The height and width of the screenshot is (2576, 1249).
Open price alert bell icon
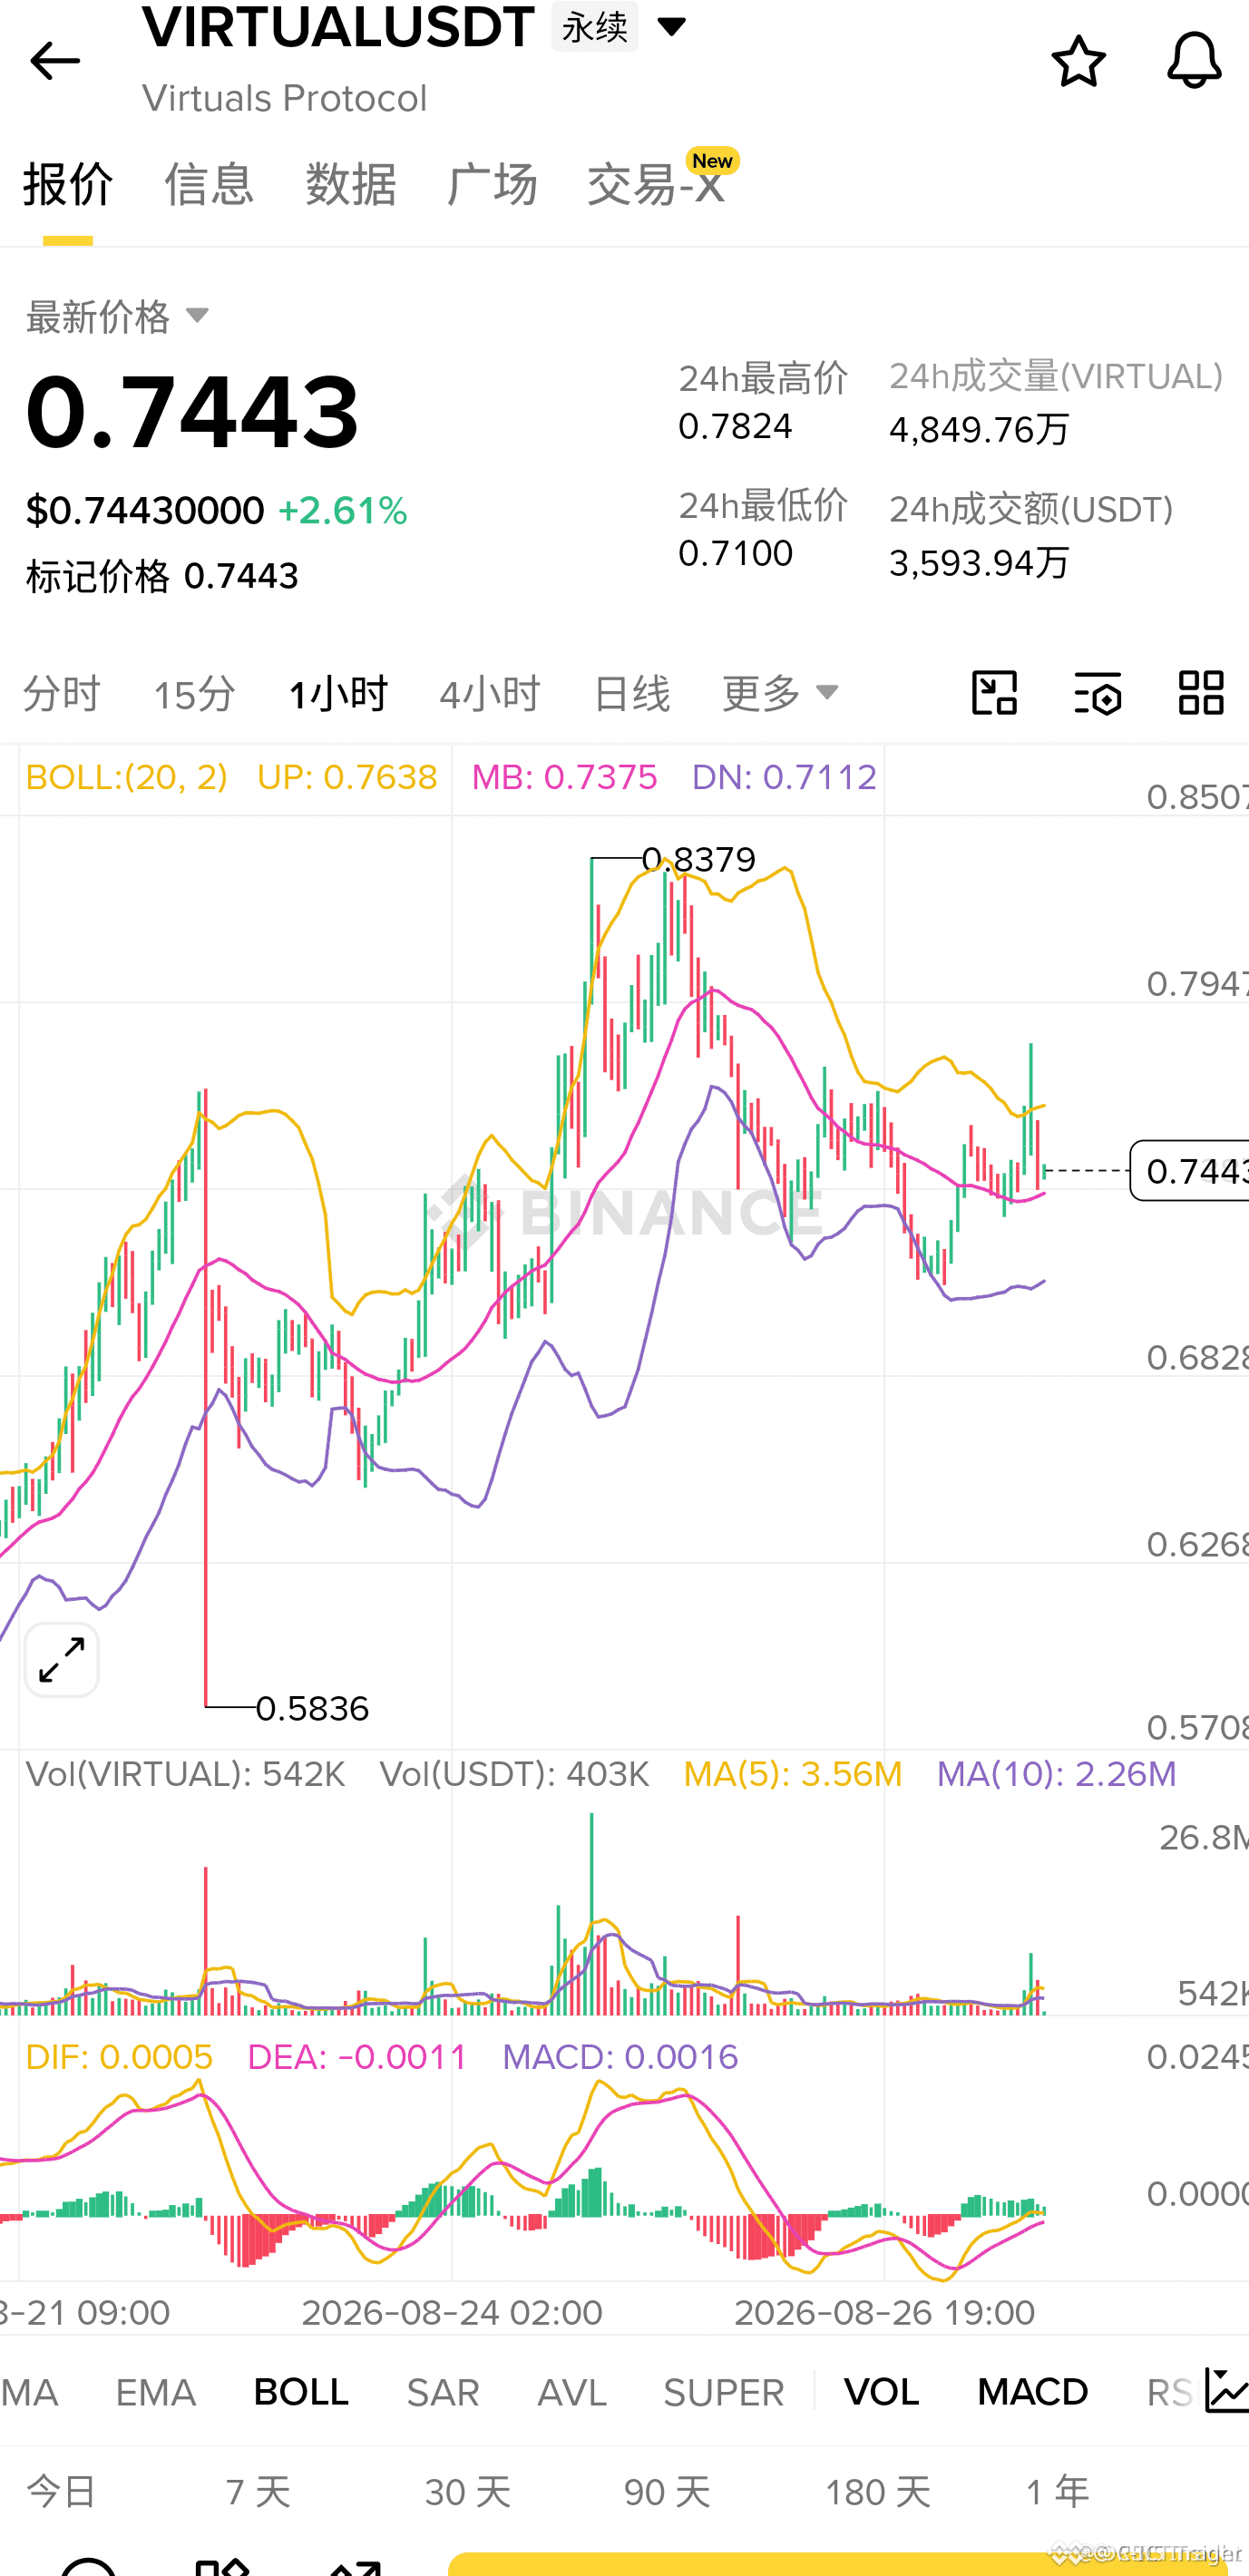point(1193,60)
